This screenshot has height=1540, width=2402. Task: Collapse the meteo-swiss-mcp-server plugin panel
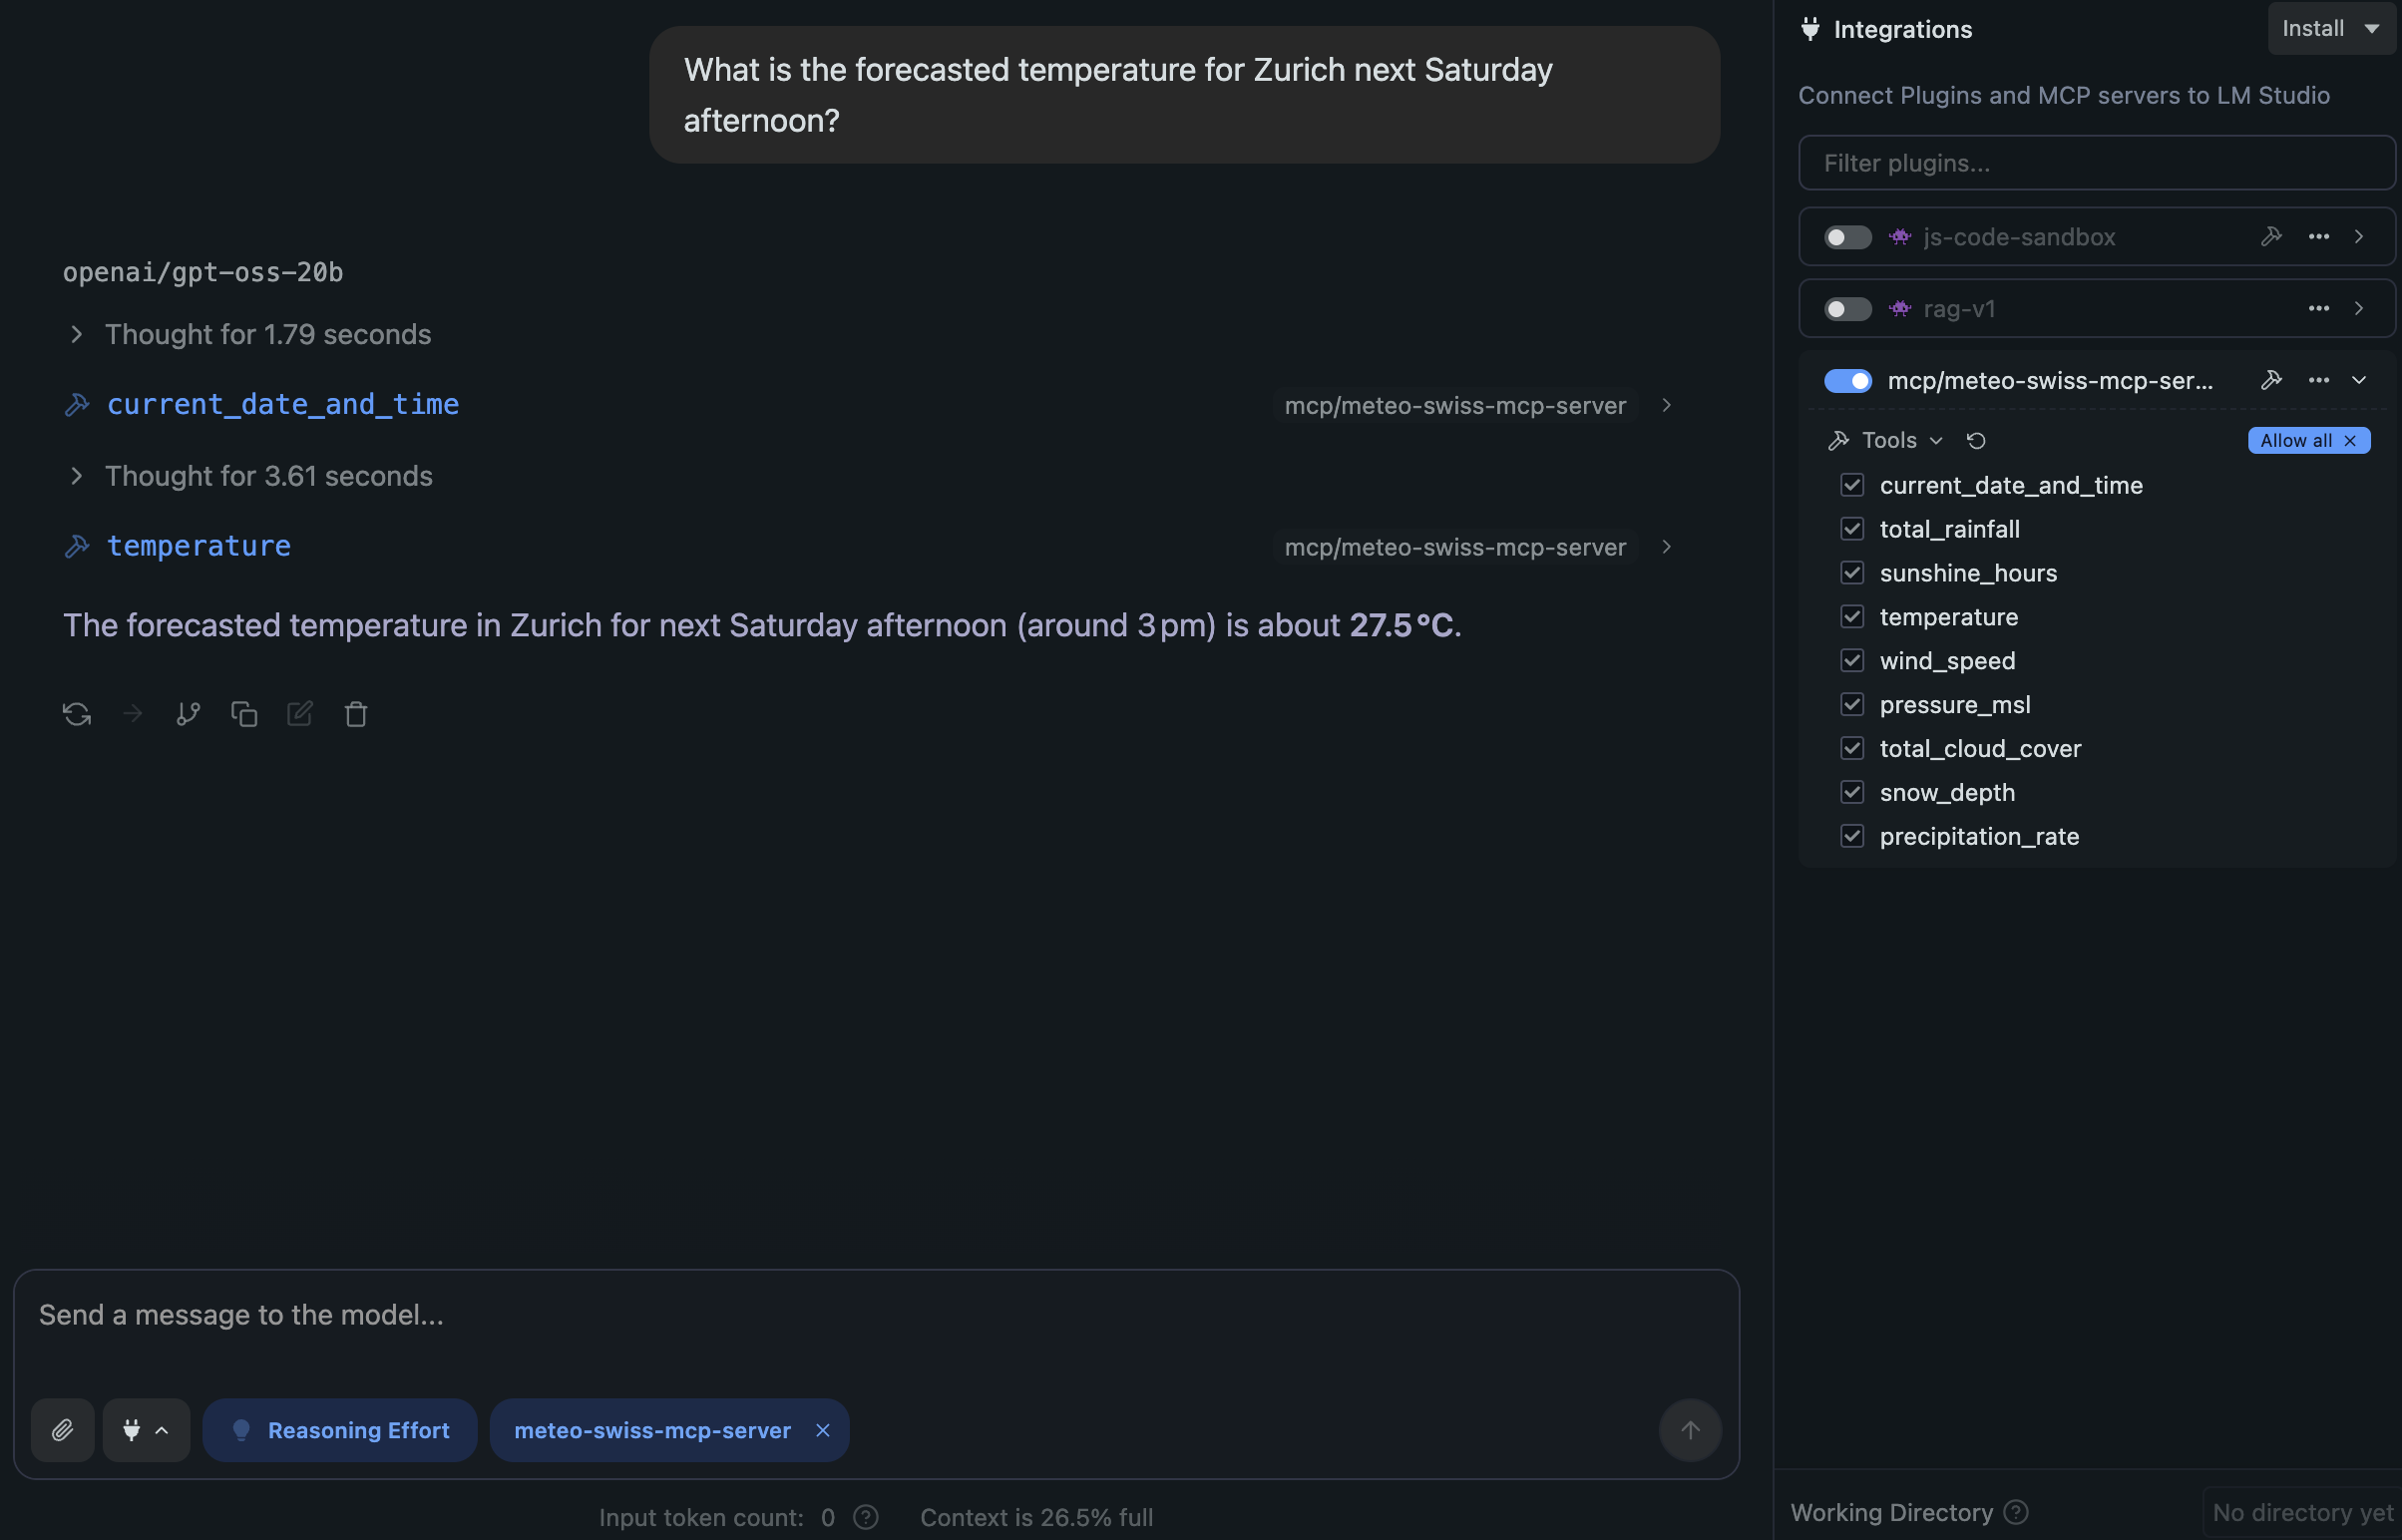2359,381
